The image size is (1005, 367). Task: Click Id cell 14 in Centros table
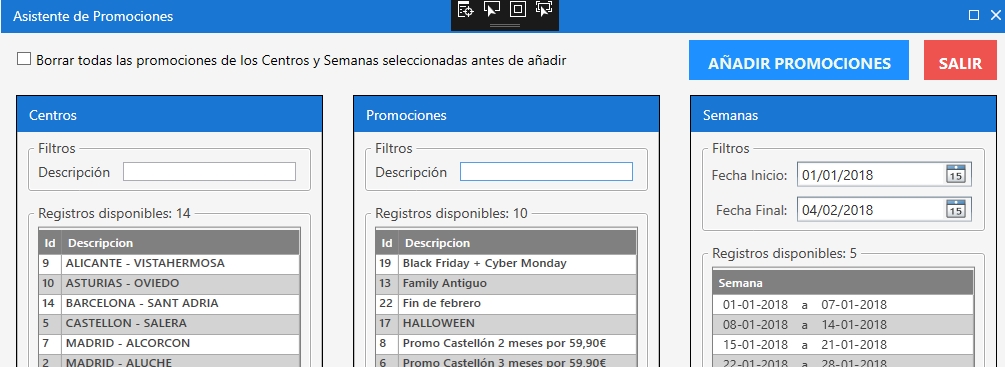[x=51, y=303]
